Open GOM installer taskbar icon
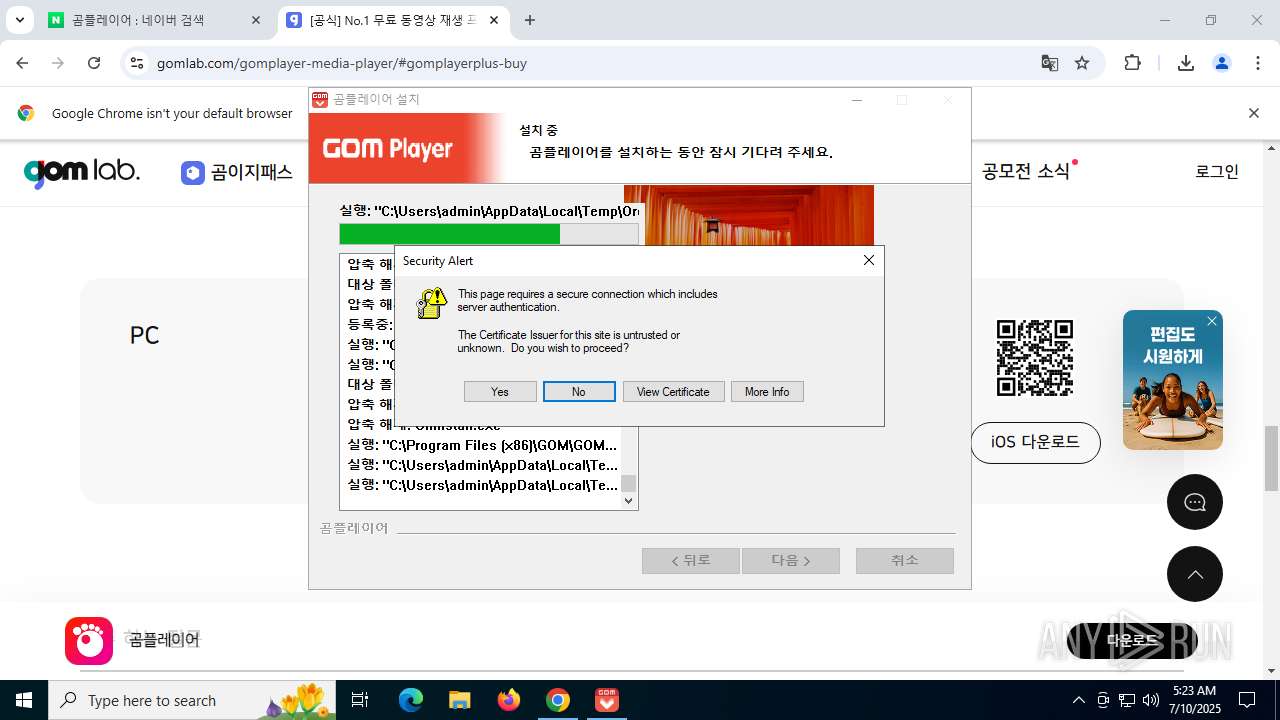 click(607, 700)
